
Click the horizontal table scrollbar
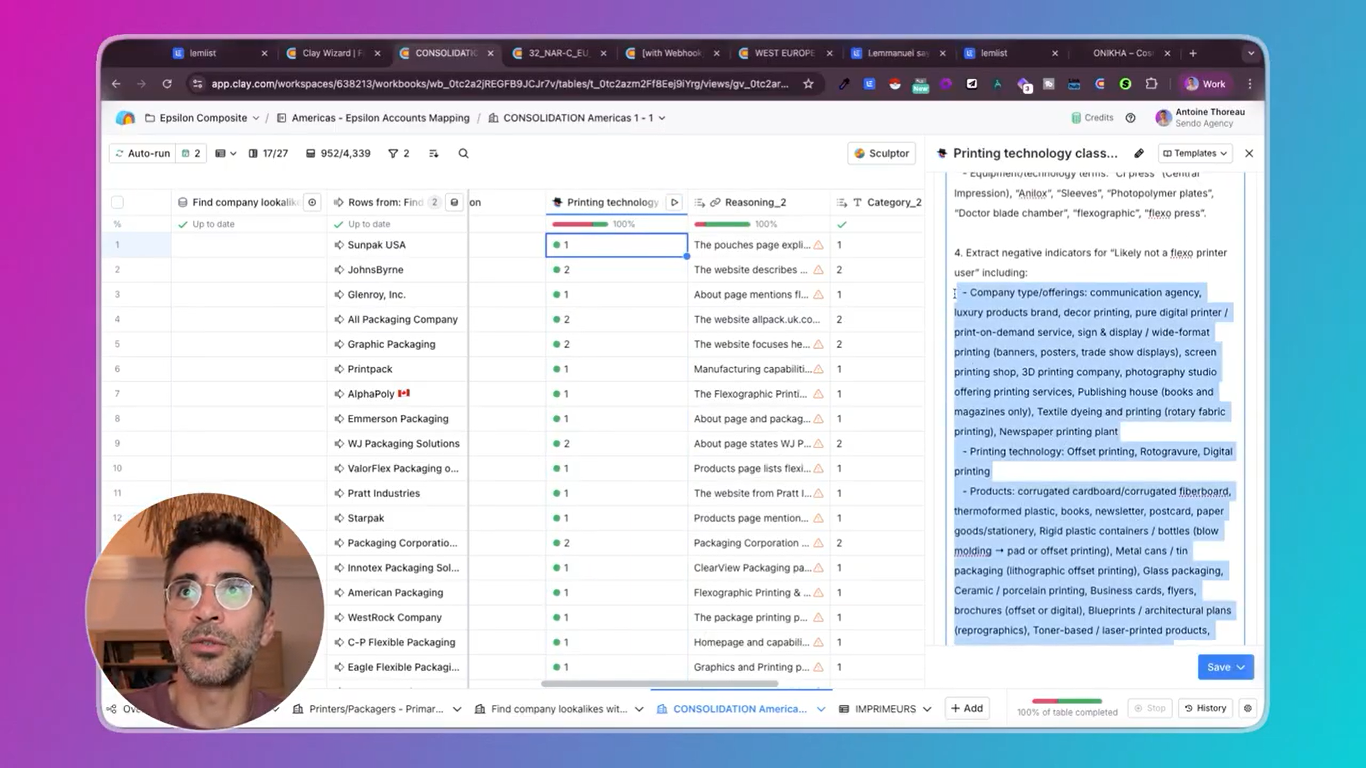click(x=660, y=684)
